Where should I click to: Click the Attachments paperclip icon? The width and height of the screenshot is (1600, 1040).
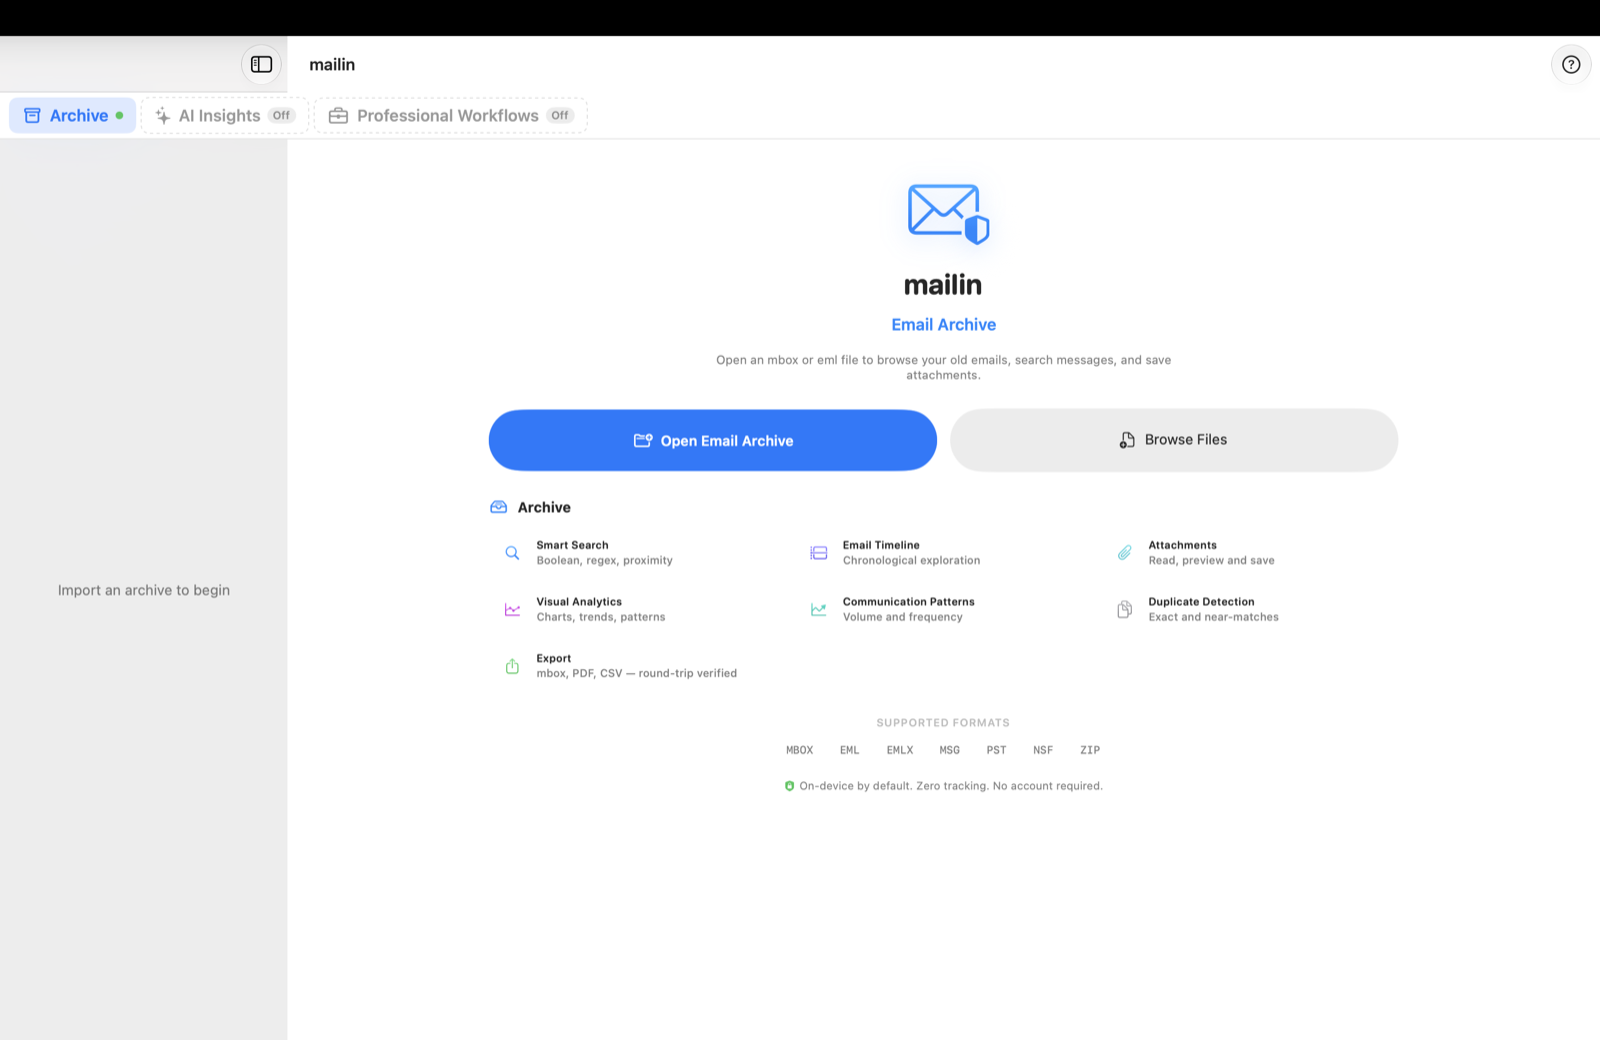point(1125,553)
